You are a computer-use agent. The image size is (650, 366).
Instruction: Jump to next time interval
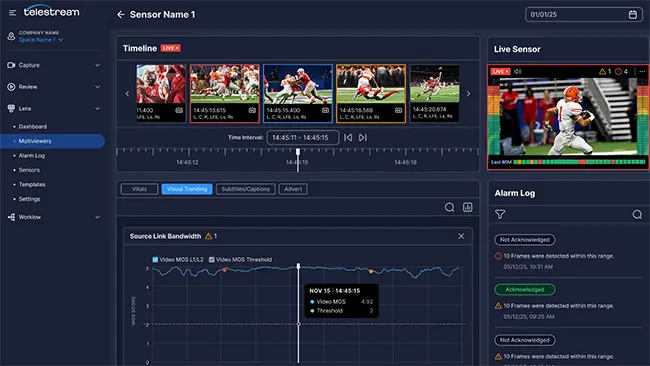pyautogui.click(x=363, y=138)
